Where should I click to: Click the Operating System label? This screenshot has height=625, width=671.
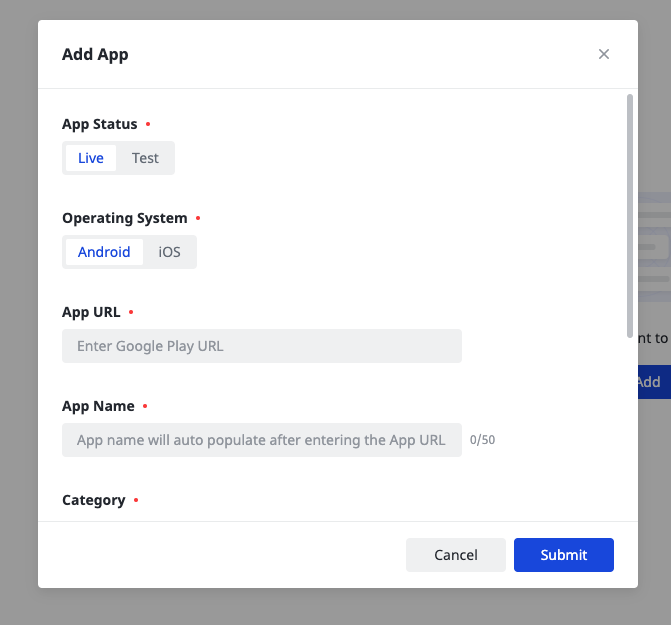[124, 218]
